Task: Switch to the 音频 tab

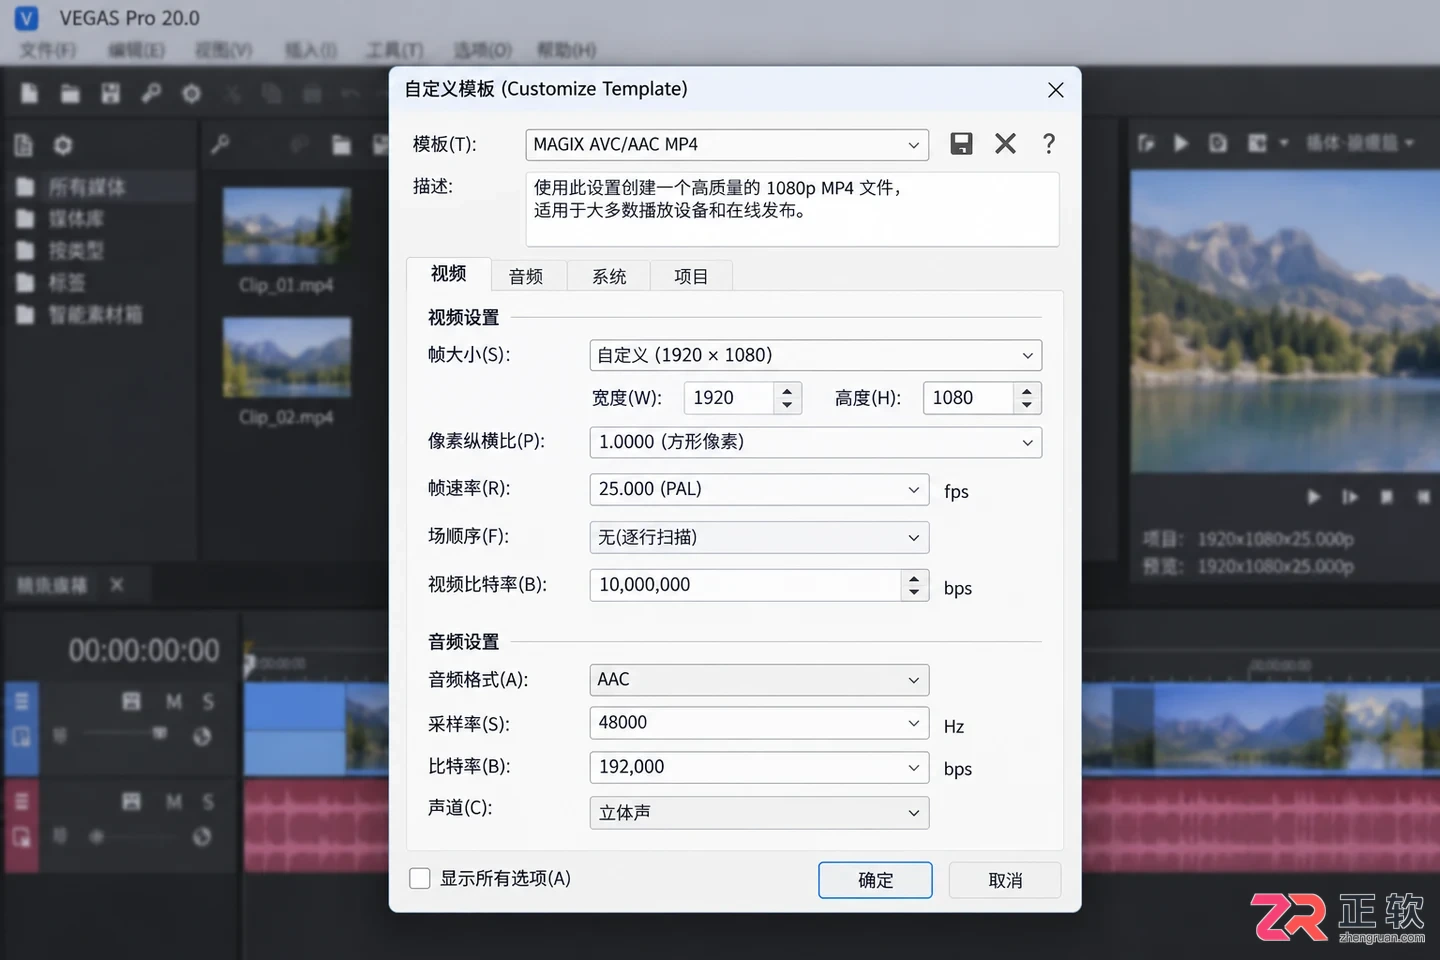Action: coord(526,276)
